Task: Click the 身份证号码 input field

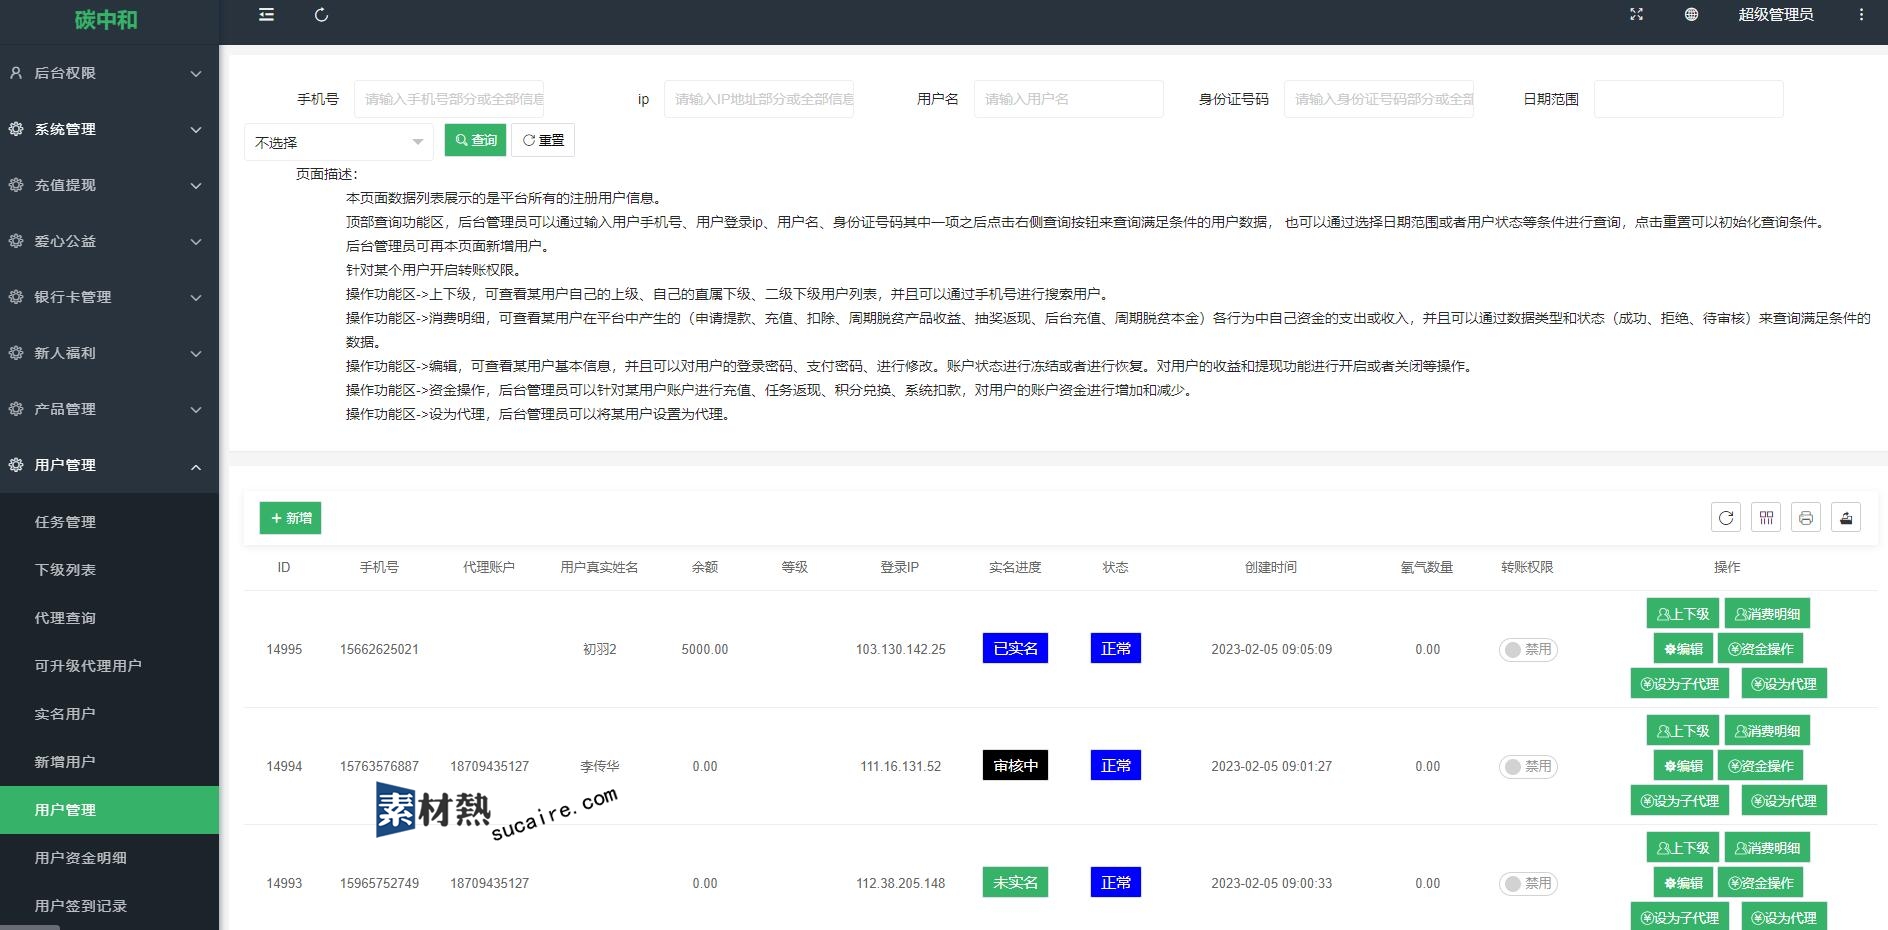Action: pos(1379,99)
